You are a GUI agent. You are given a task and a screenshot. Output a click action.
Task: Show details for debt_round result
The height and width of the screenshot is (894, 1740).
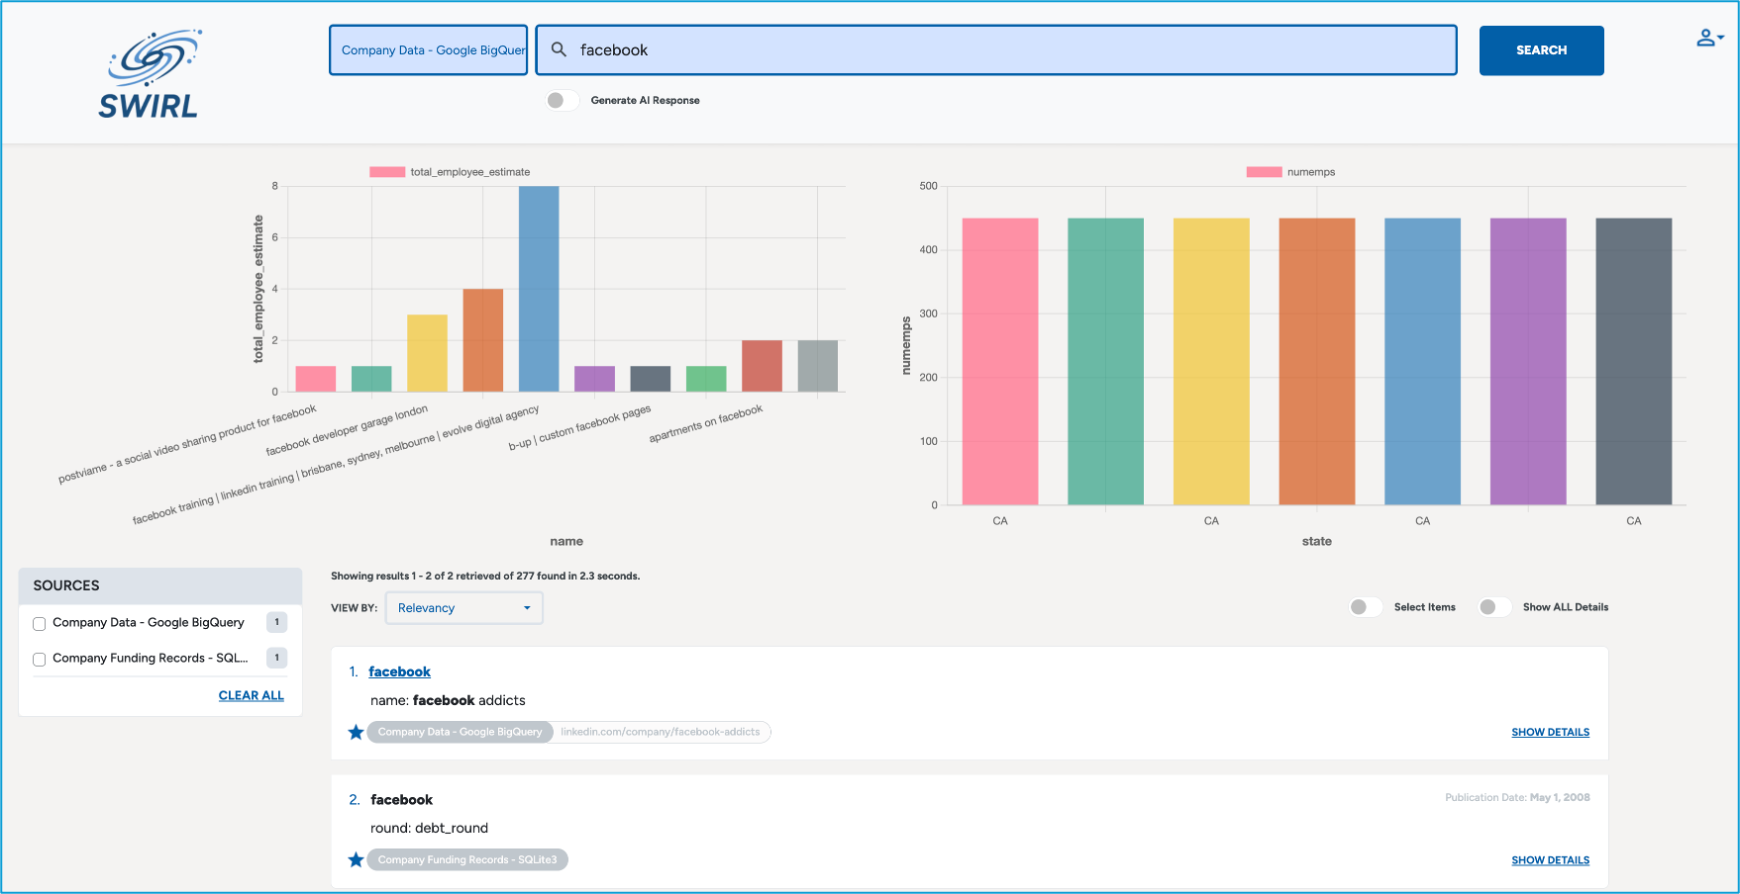point(1550,860)
